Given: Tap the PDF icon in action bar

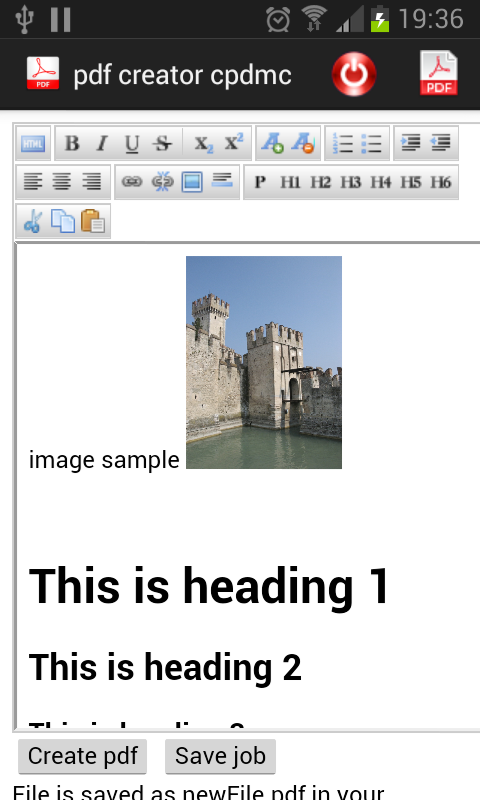Looking at the screenshot, I should (x=439, y=73).
